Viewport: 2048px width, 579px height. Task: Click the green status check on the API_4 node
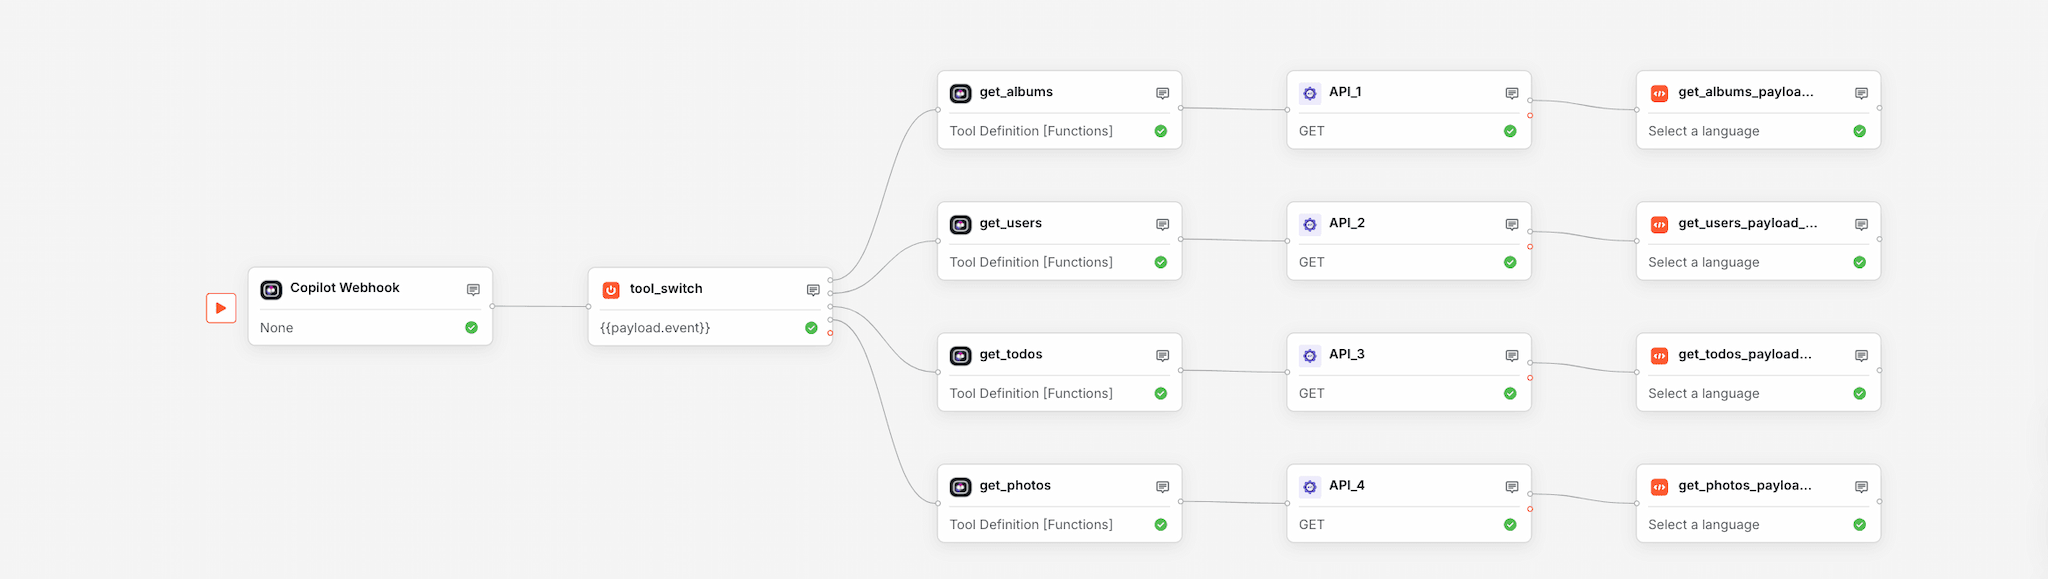[1509, 524]
